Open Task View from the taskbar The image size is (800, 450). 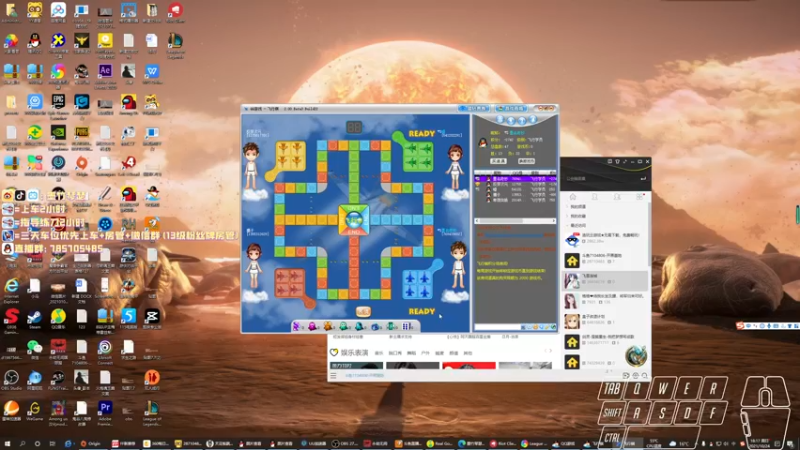coord(52,444)
